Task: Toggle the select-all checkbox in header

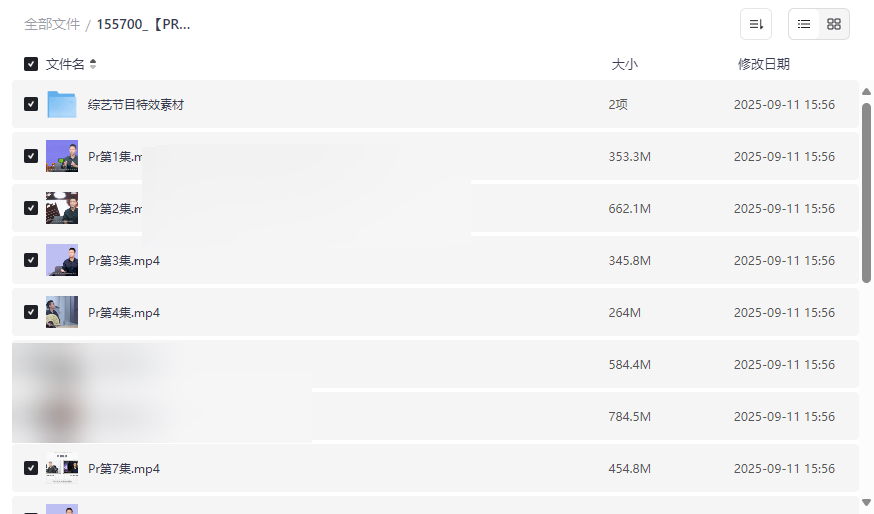Action: 31,64
